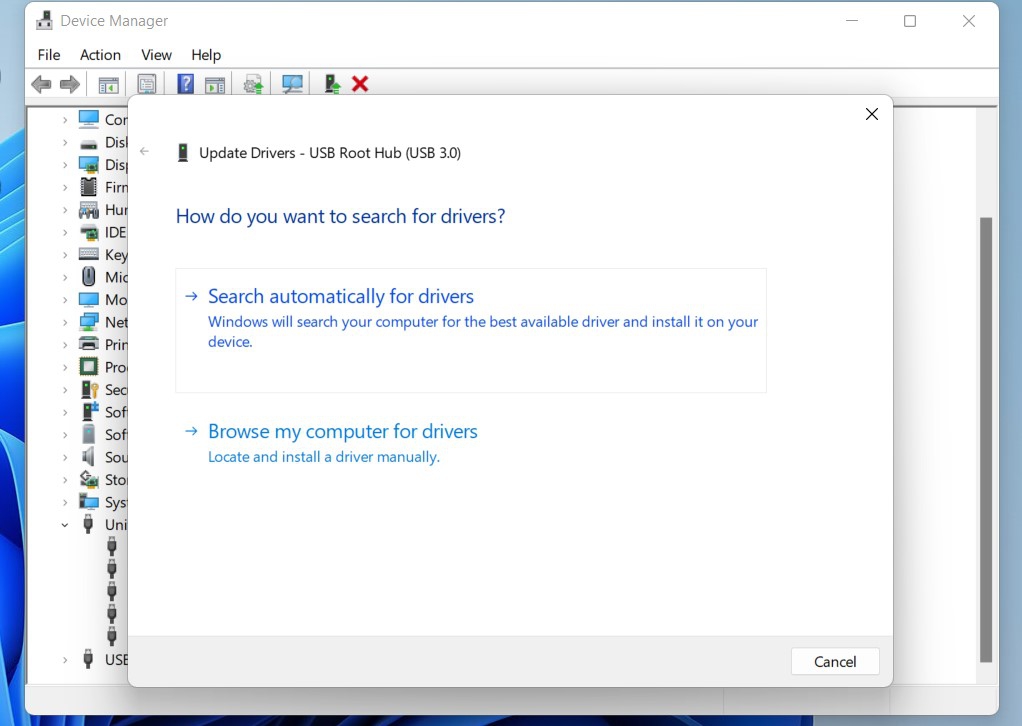Select the disk drive icon beside 'Disl'

click(x=89, y=143)
